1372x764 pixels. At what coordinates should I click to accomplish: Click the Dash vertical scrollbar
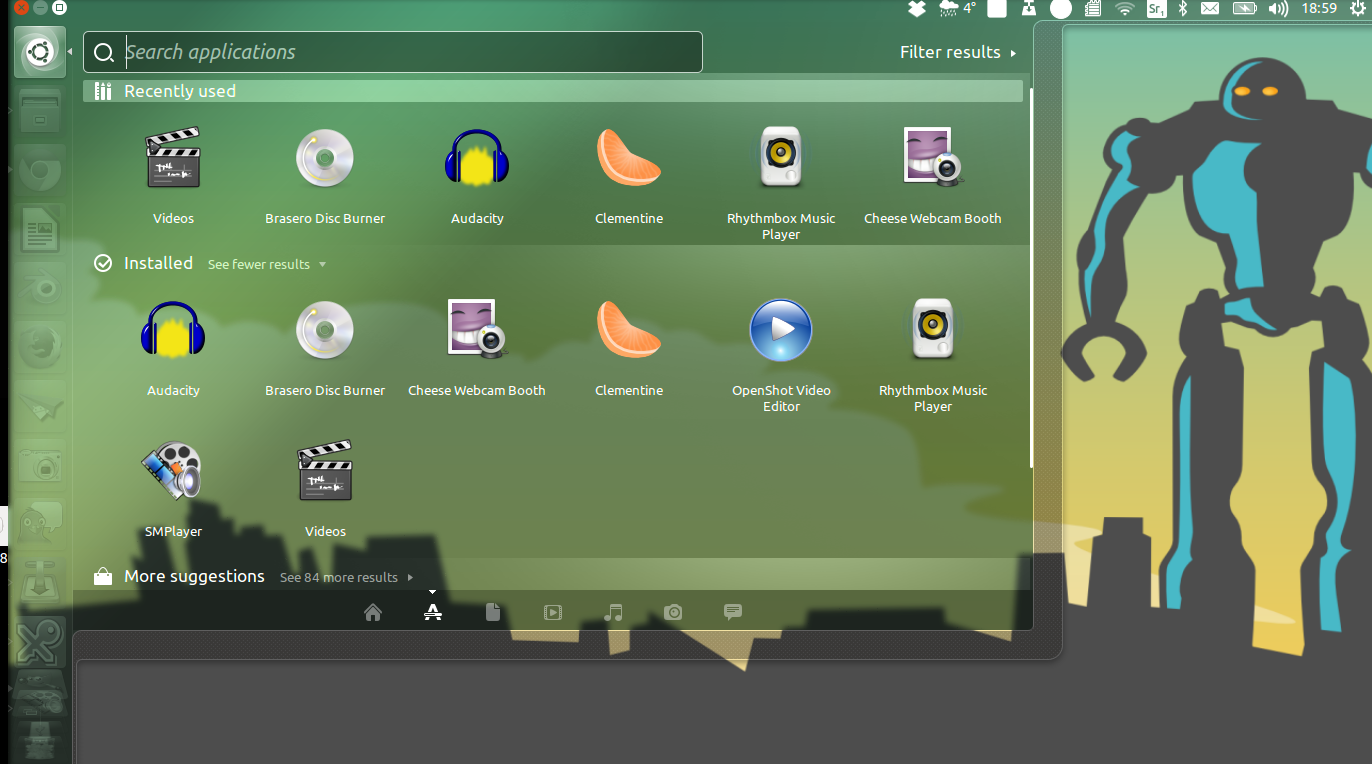pos(1031,278)
